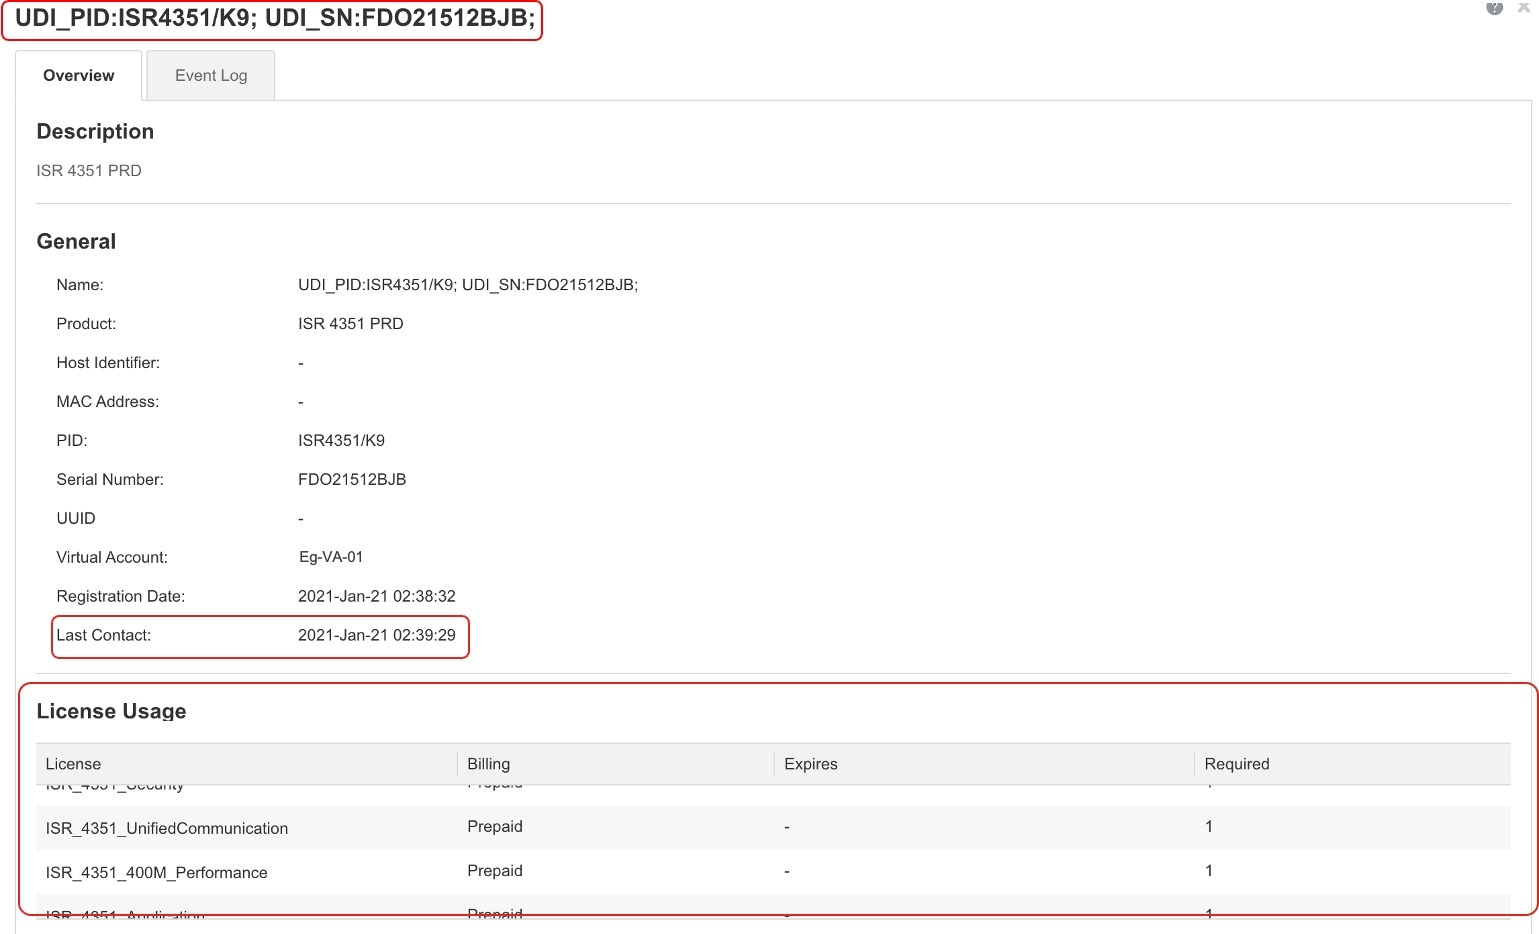Click the Host Identifier label

click(x=108, y=363)
